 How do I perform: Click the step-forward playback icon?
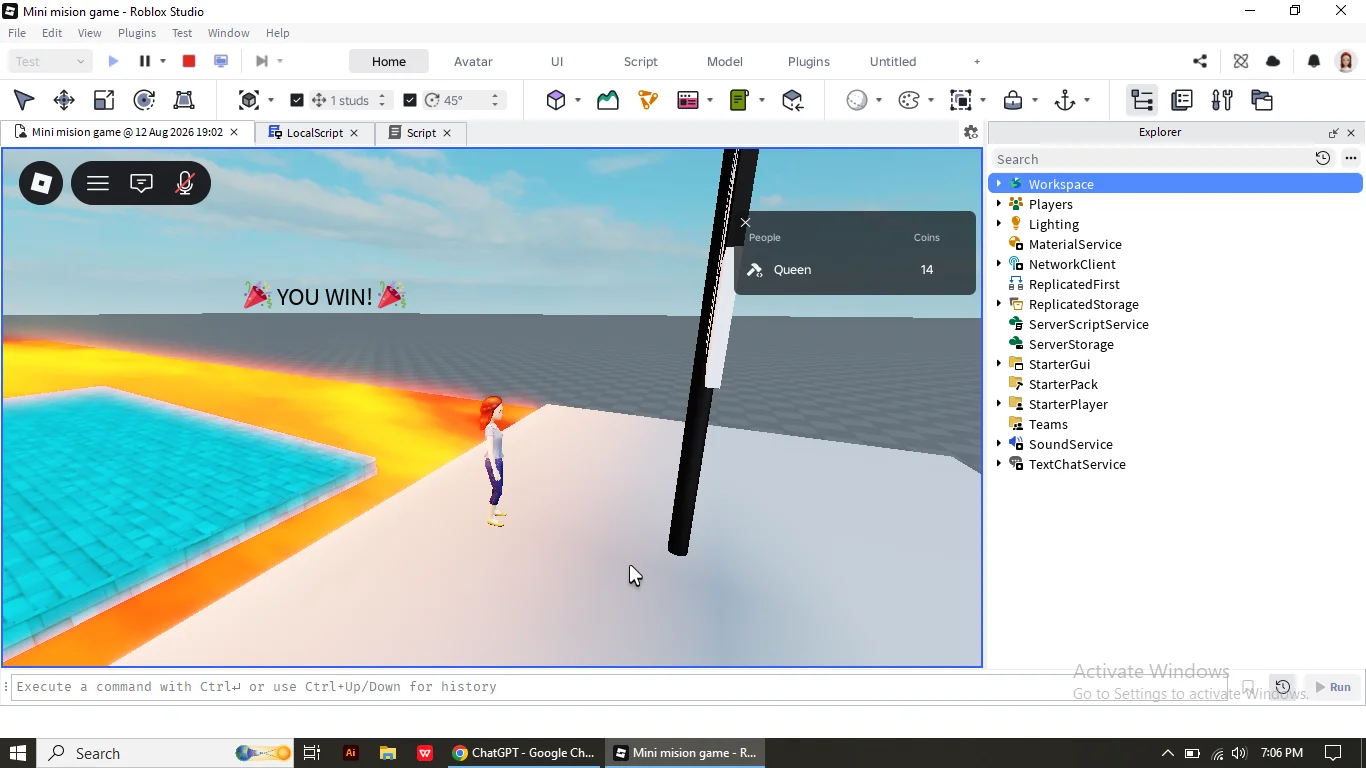point(261,61)
